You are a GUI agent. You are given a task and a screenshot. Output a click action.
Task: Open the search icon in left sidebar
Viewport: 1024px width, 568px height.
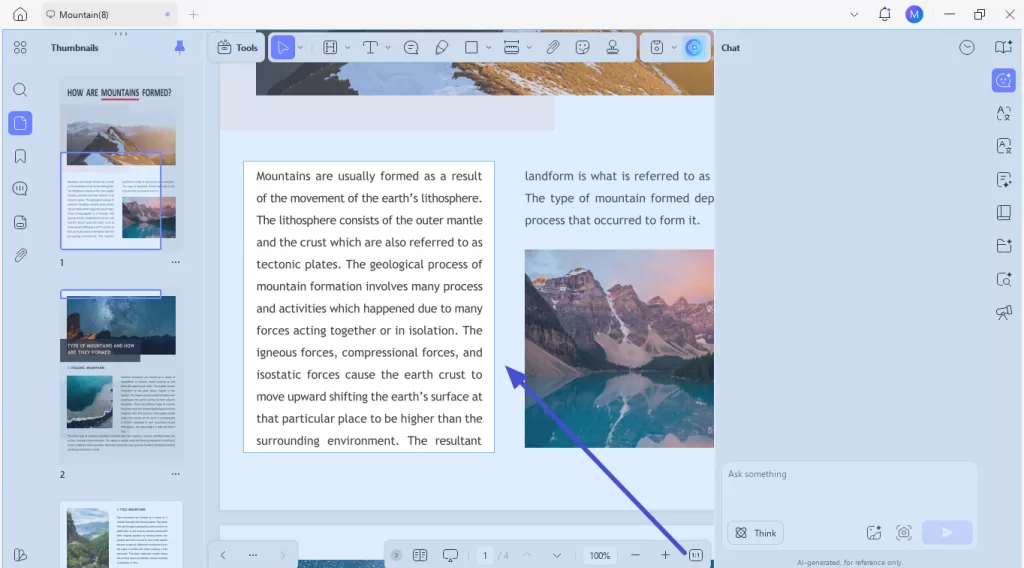pyautogui.click(x=20, y=90)
